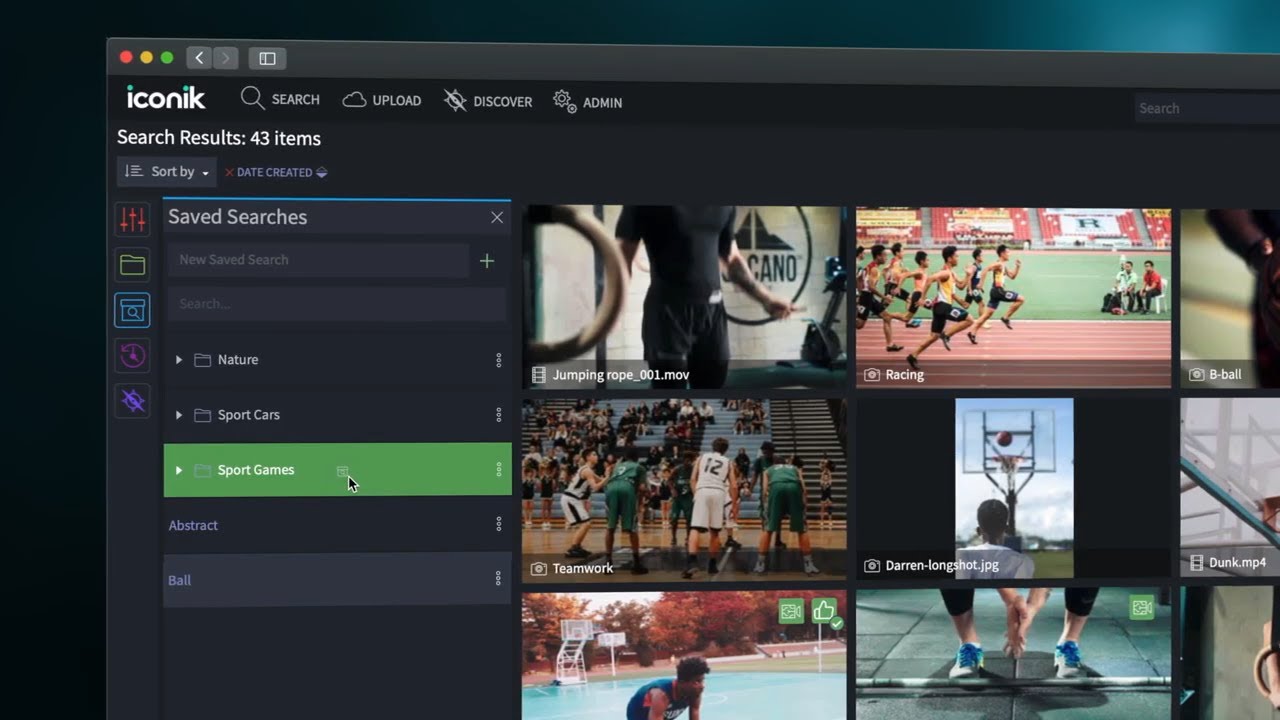Open the DISCOVER page
This screenshot has height=720, width=1280.
point(488,101)
